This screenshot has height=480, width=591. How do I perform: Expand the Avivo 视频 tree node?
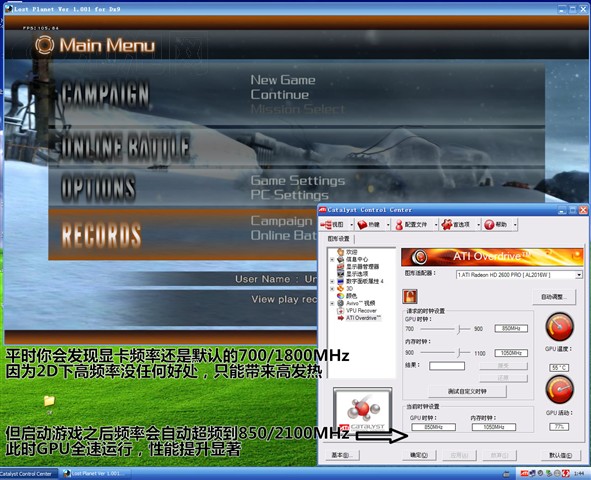332,303
